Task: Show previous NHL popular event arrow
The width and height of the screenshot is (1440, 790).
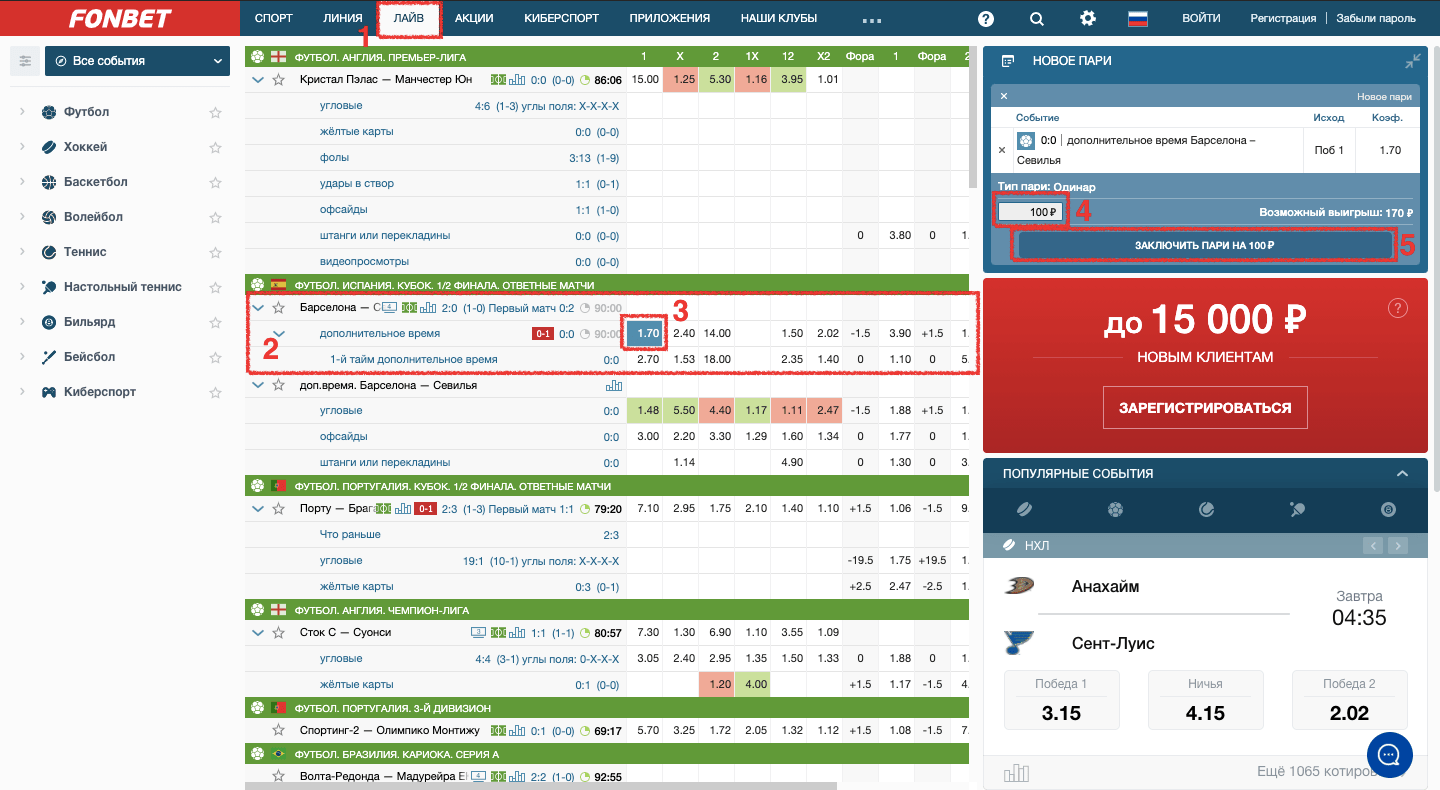Action: pos(1374,546)
